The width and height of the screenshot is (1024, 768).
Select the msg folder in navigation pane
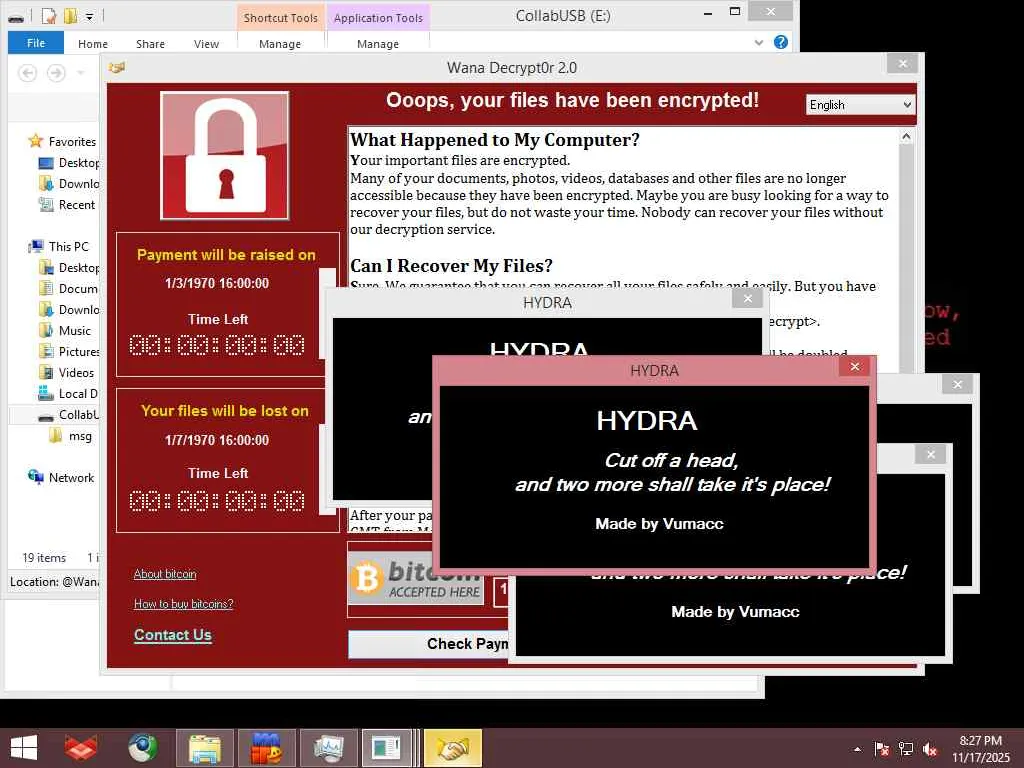tap(71, 436)
